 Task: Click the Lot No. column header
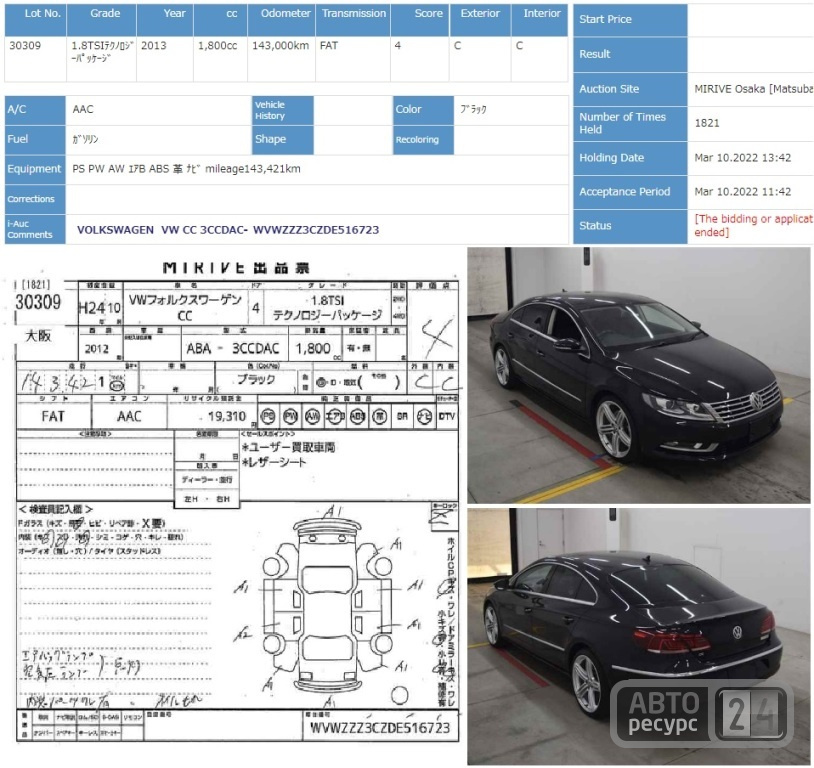(35, 20)
